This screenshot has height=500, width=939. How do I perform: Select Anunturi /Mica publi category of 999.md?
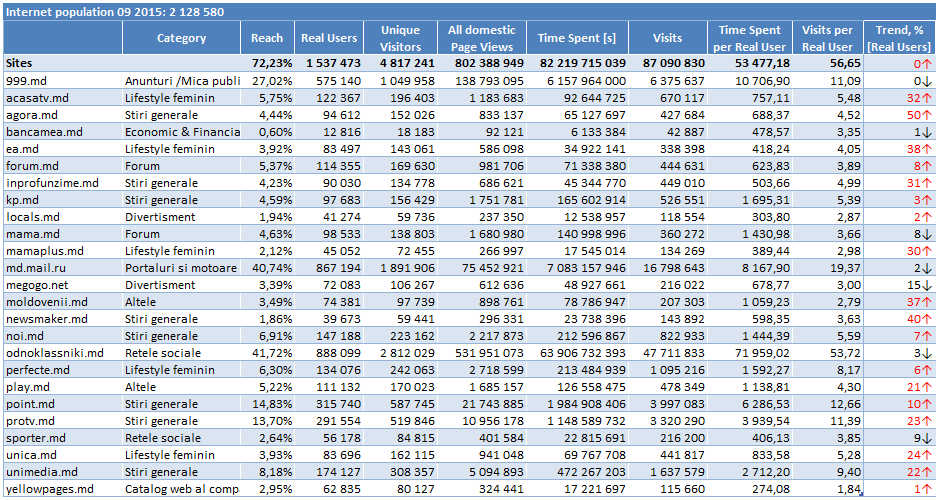pos(181,81)
